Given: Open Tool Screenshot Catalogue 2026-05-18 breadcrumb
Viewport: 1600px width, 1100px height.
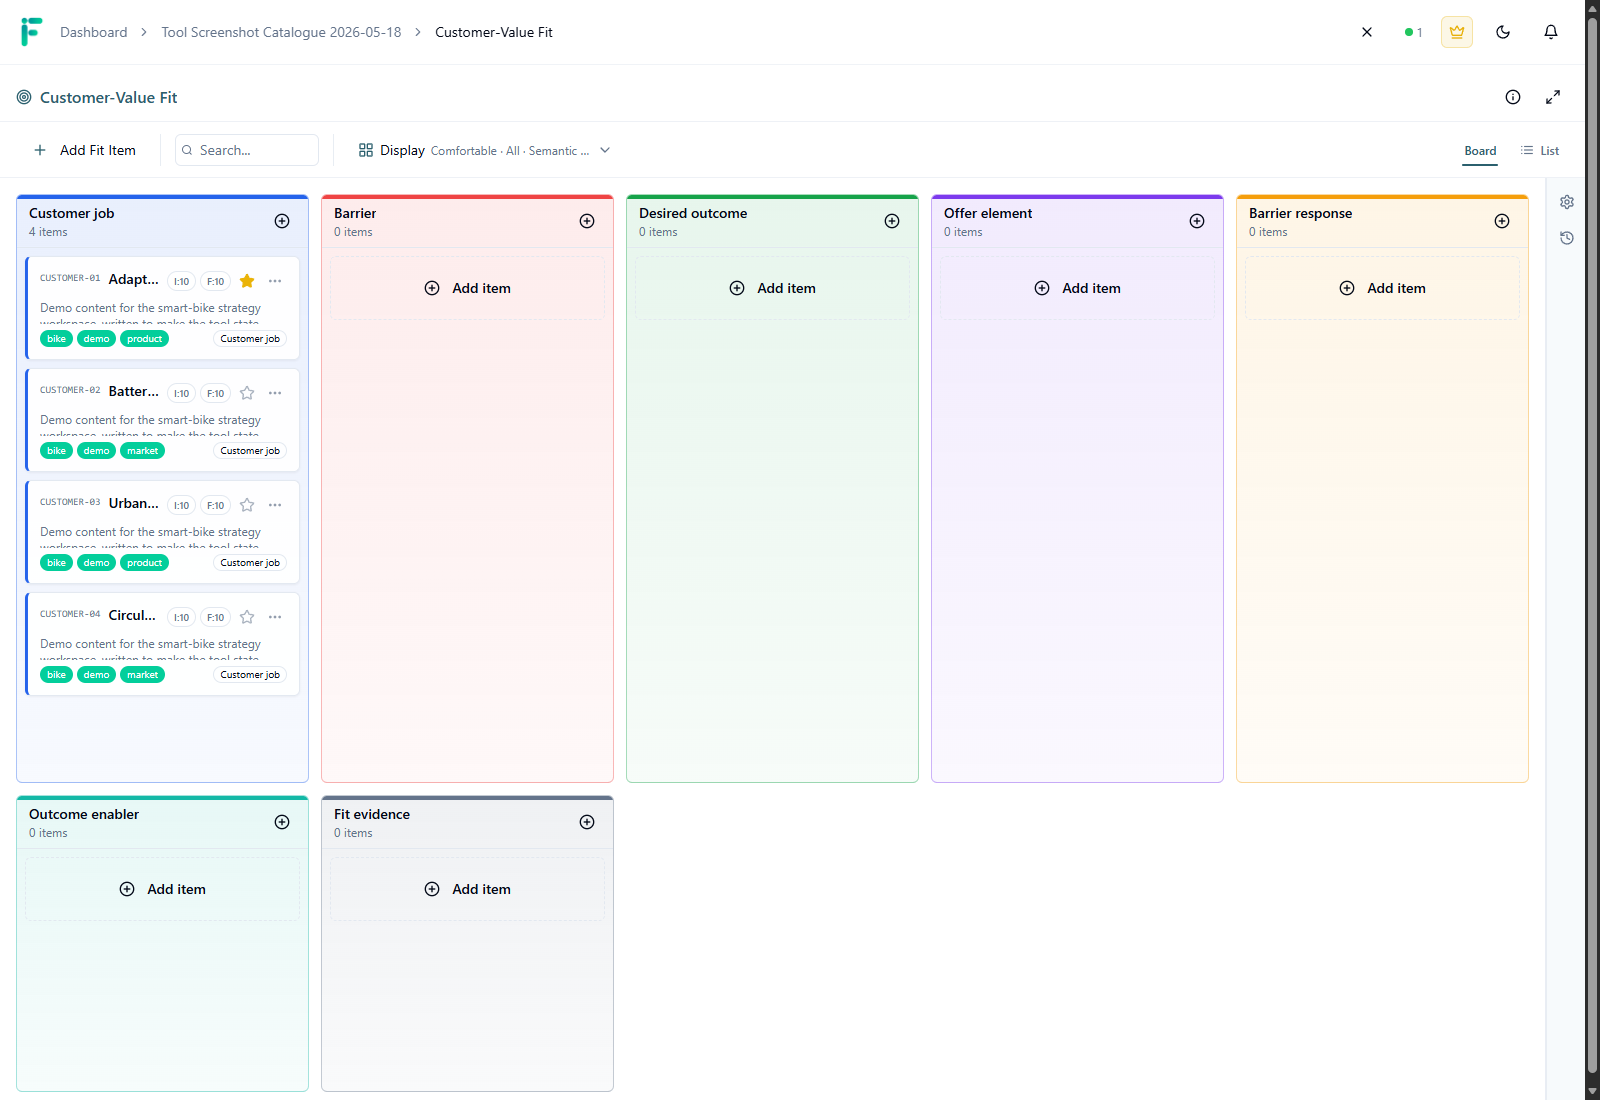Looking at the screenshot, I should (x=281, y=32).
